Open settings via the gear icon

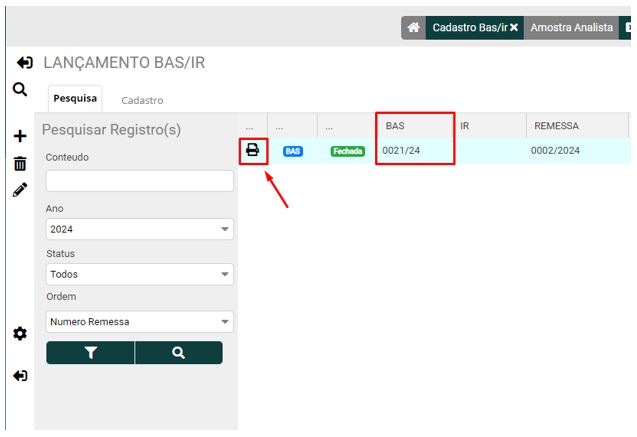19,333
